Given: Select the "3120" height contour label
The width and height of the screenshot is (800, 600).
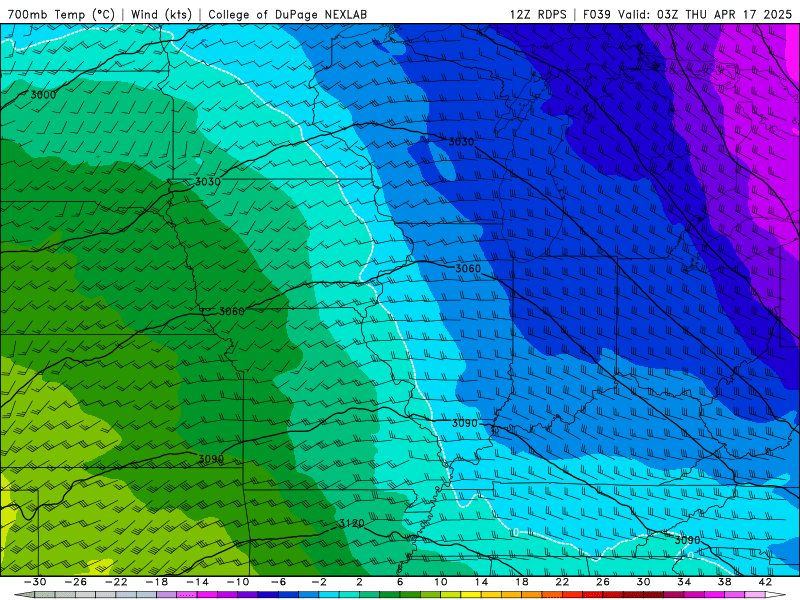Looking at the screenshot, I should (352, 523).
